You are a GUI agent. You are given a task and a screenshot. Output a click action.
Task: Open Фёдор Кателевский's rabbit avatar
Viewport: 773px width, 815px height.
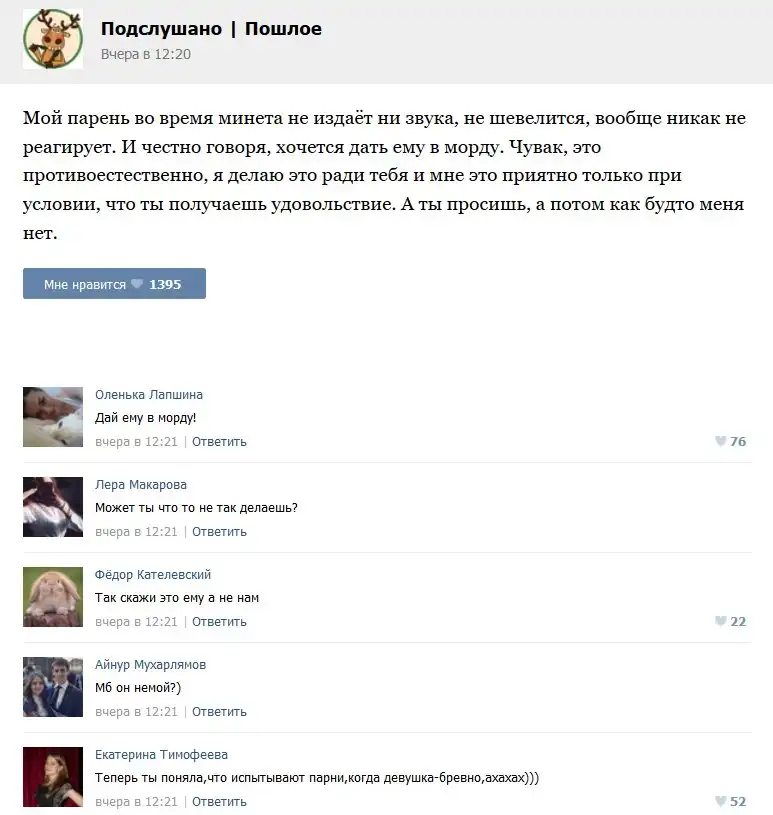tap(53, 597)
